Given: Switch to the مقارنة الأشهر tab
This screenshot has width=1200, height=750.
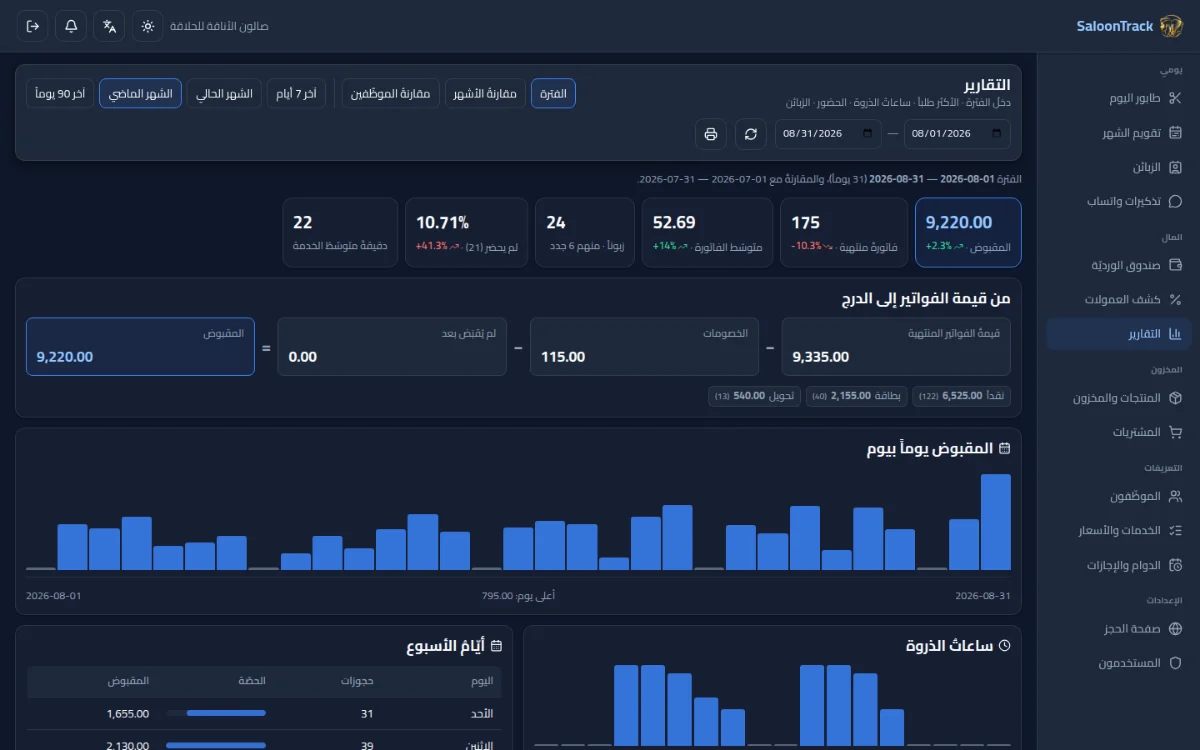Looking at the screenshot, I should tap(485, 94).
